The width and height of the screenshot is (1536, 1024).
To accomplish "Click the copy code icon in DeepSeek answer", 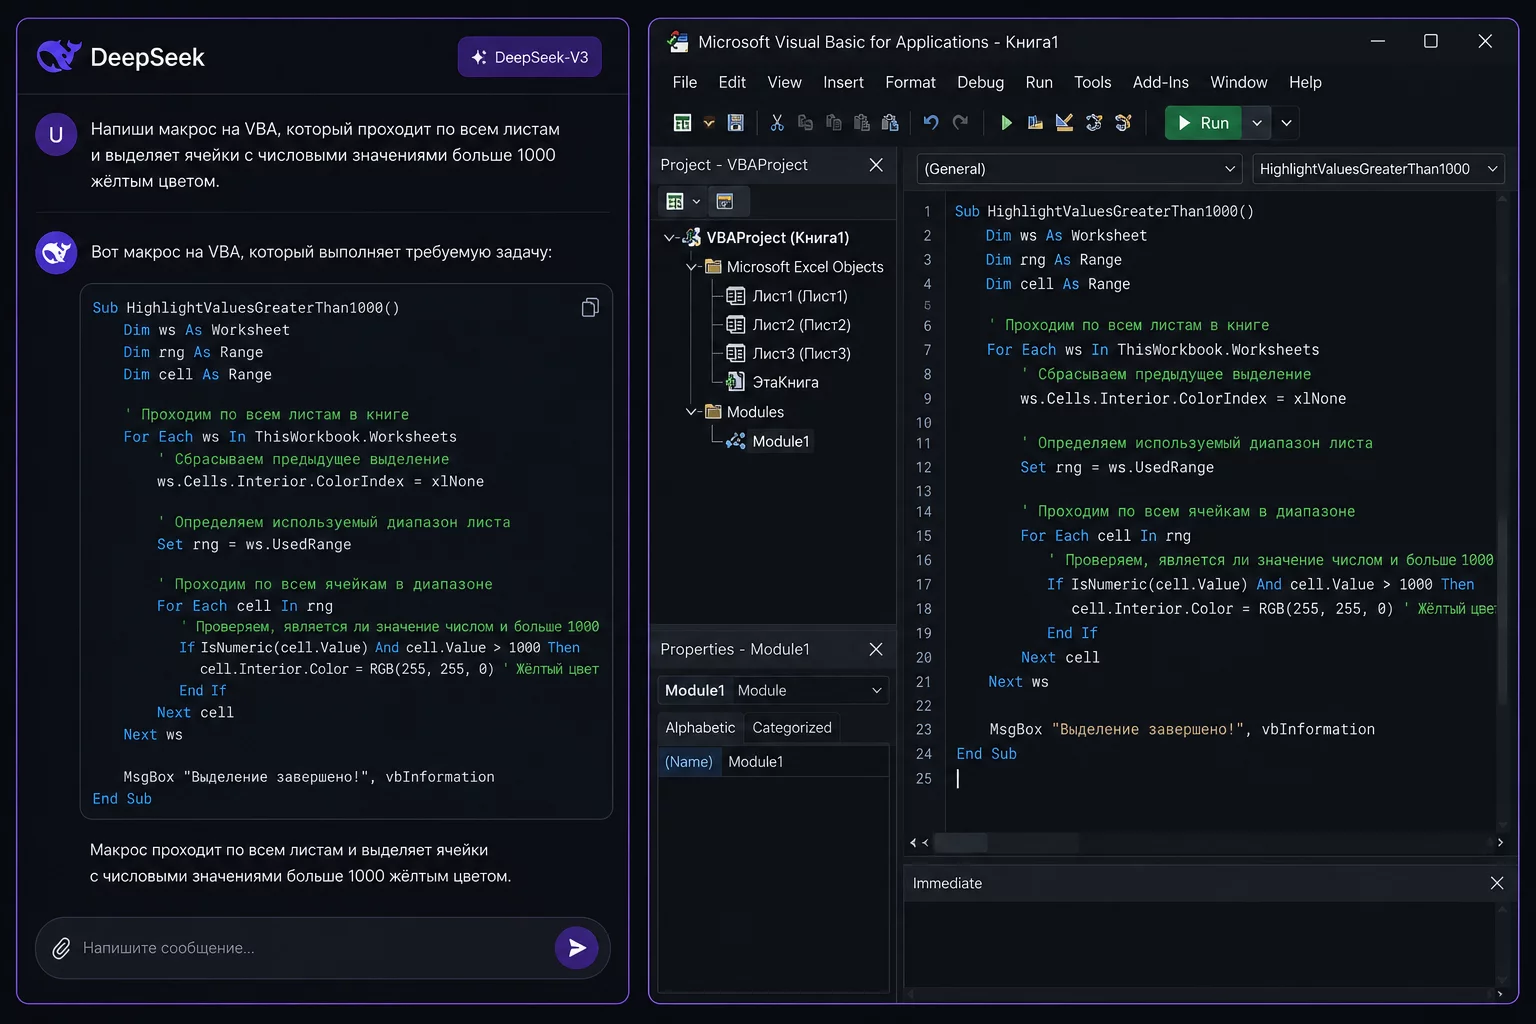I will (590, 308).
